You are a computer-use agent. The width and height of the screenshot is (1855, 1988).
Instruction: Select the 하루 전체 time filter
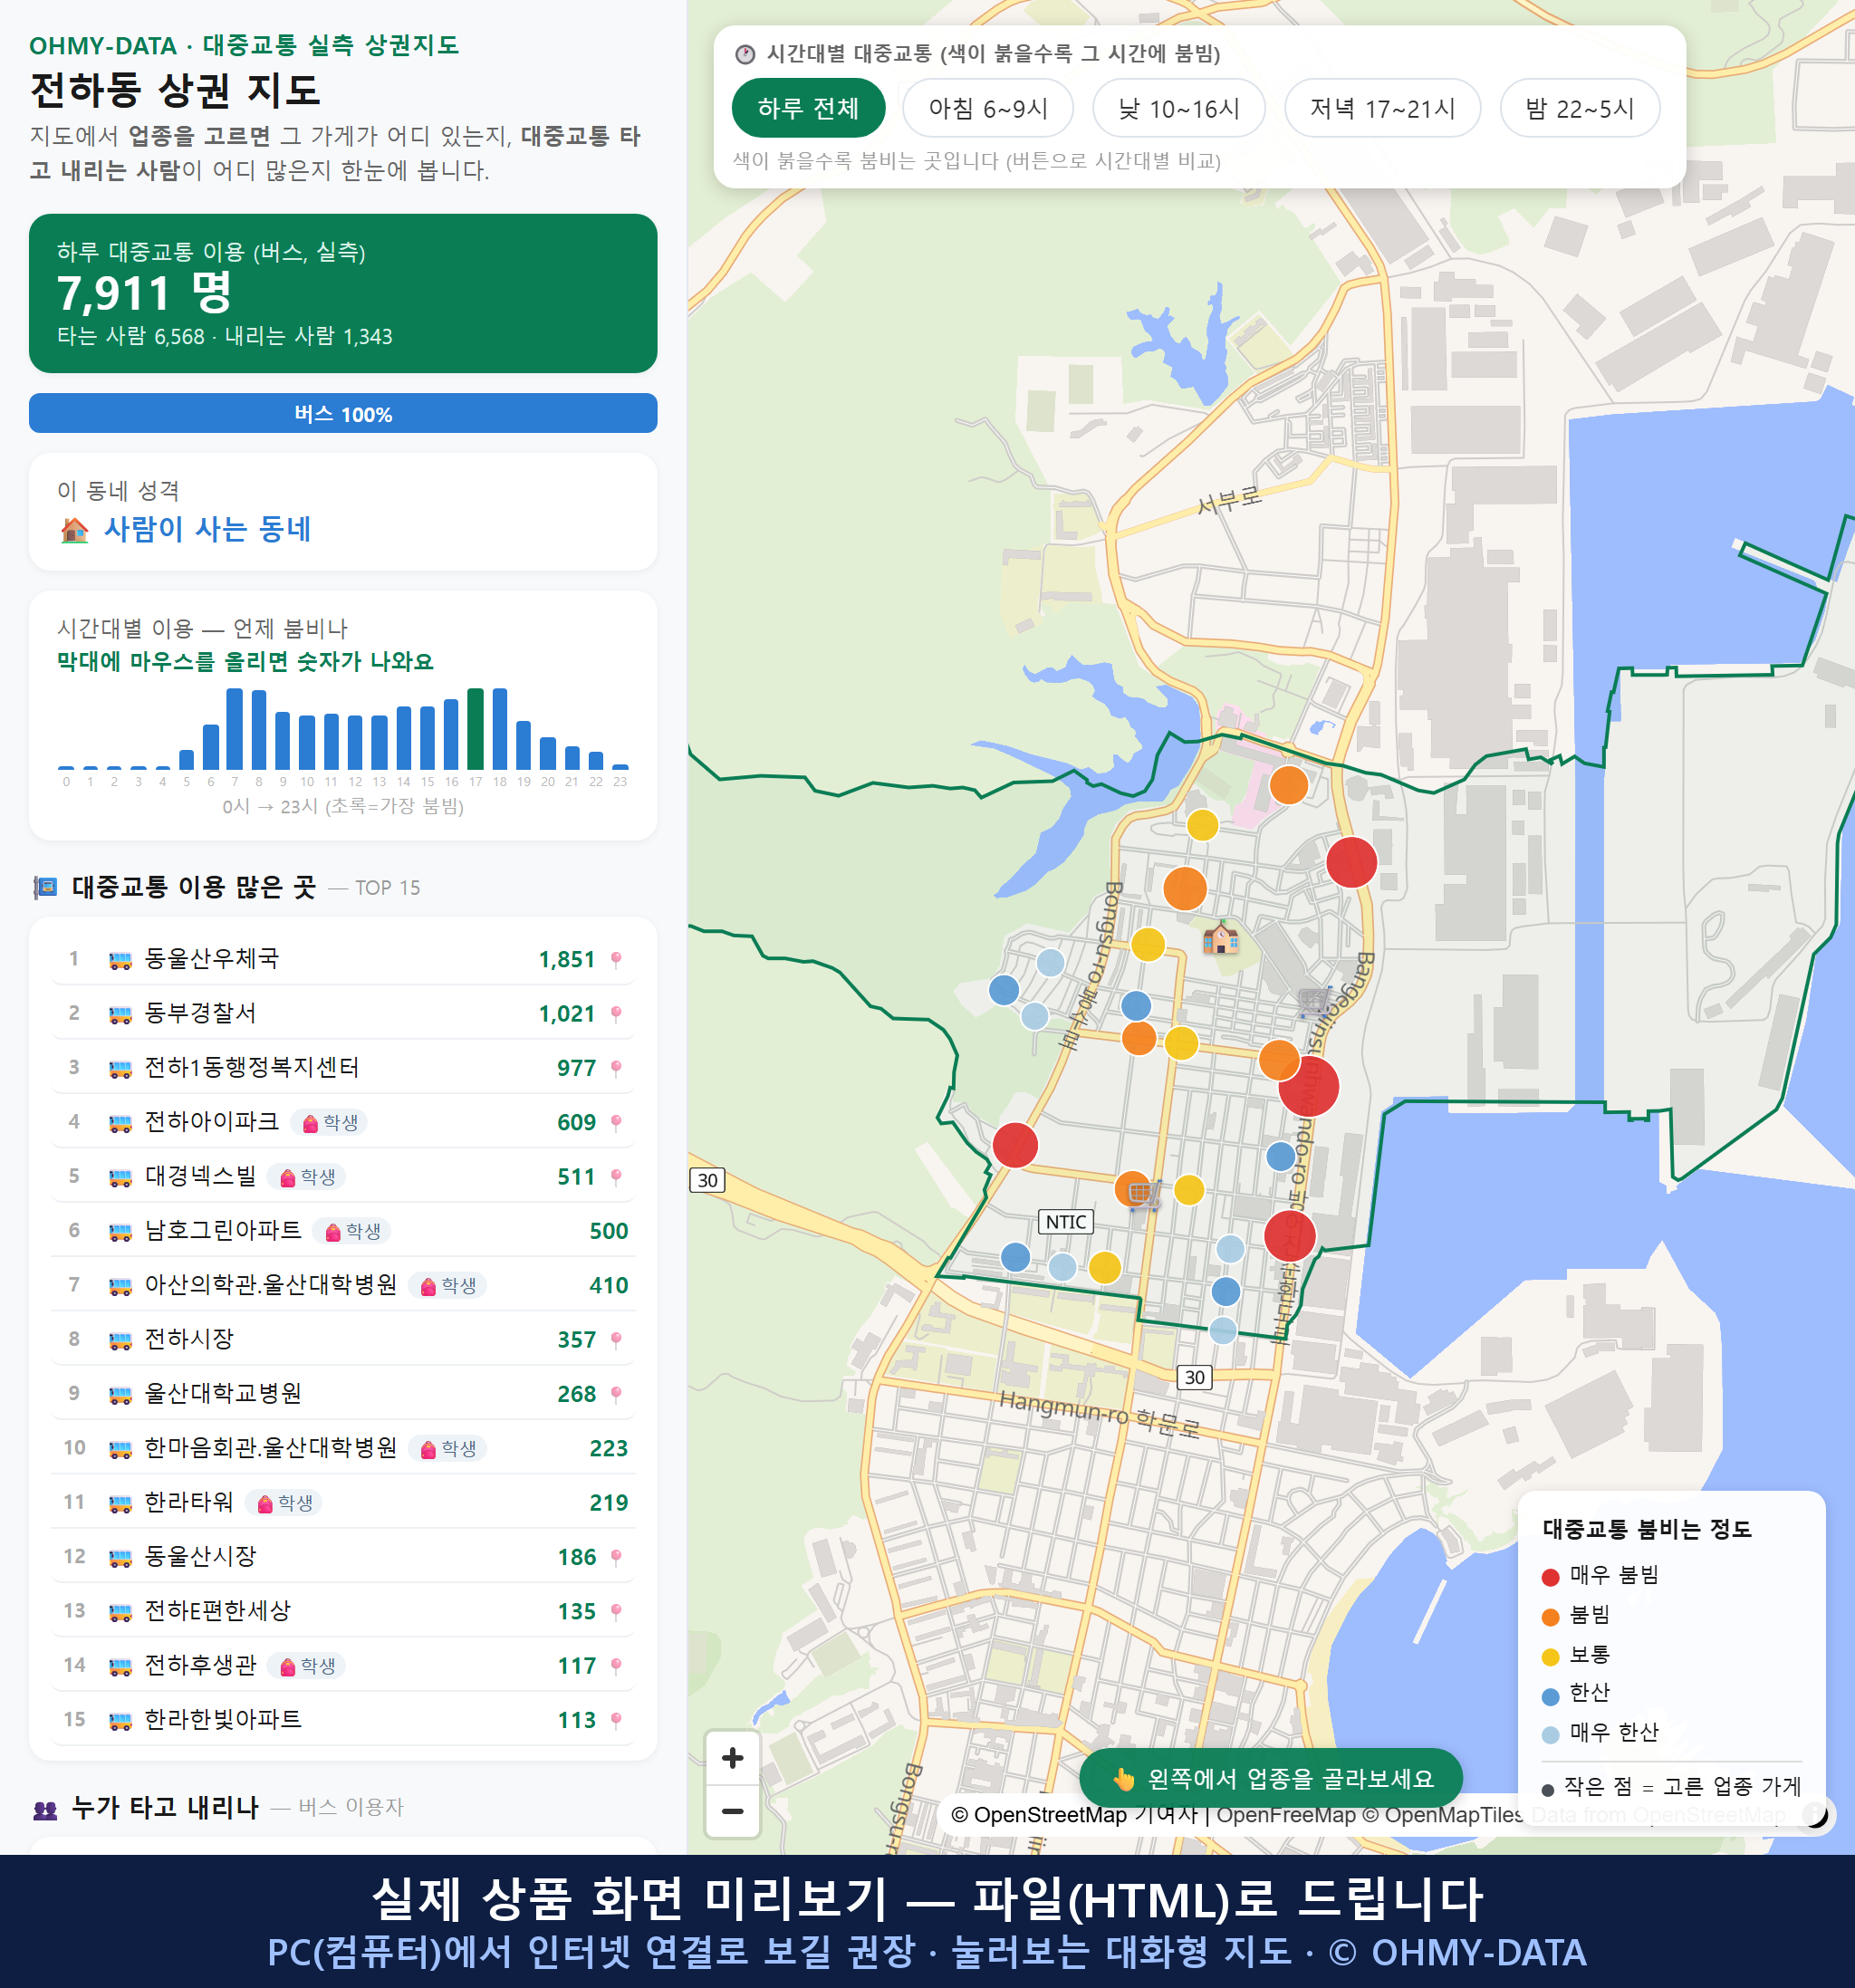pos(808,108)
